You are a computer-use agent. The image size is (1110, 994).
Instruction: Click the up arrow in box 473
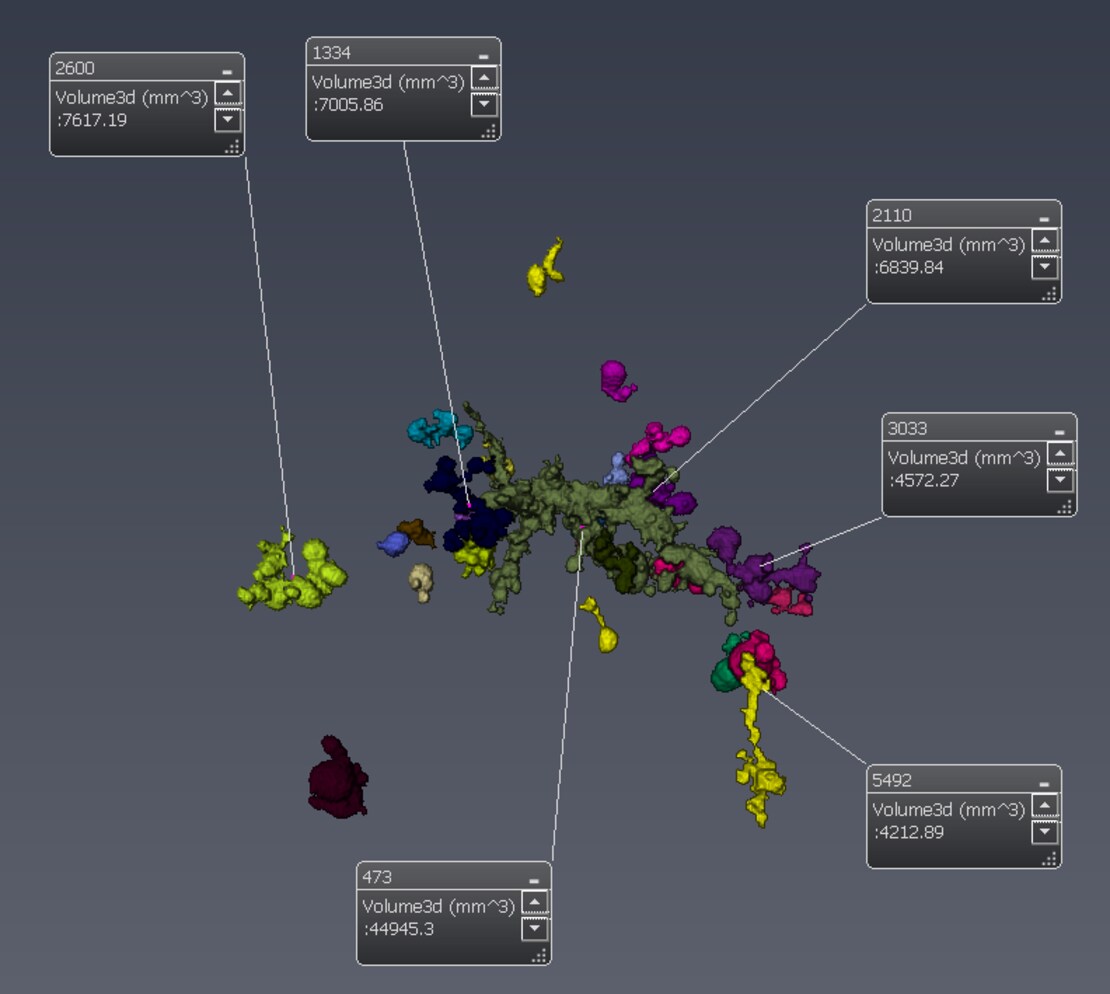pos(536,901)
